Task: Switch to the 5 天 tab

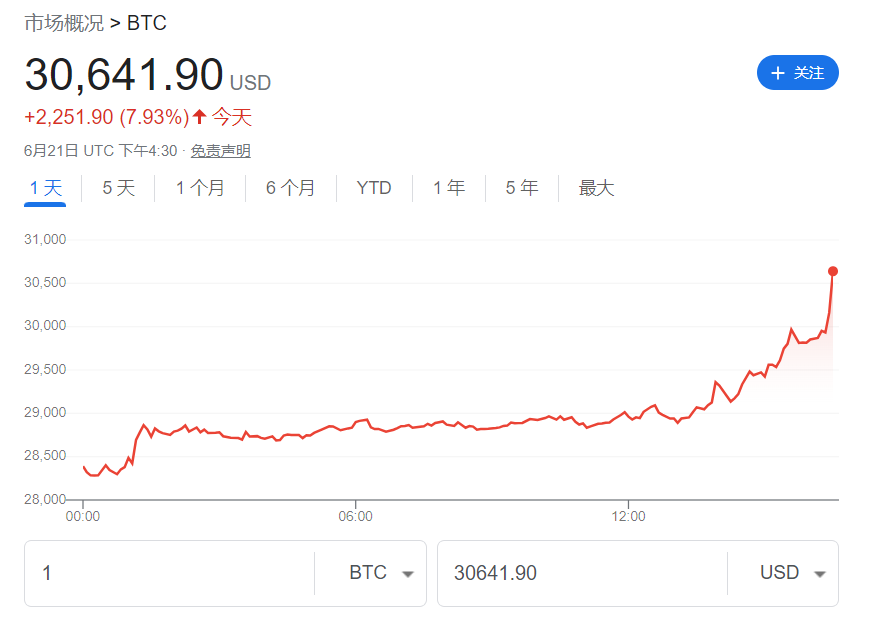Action: coord(118,188)
